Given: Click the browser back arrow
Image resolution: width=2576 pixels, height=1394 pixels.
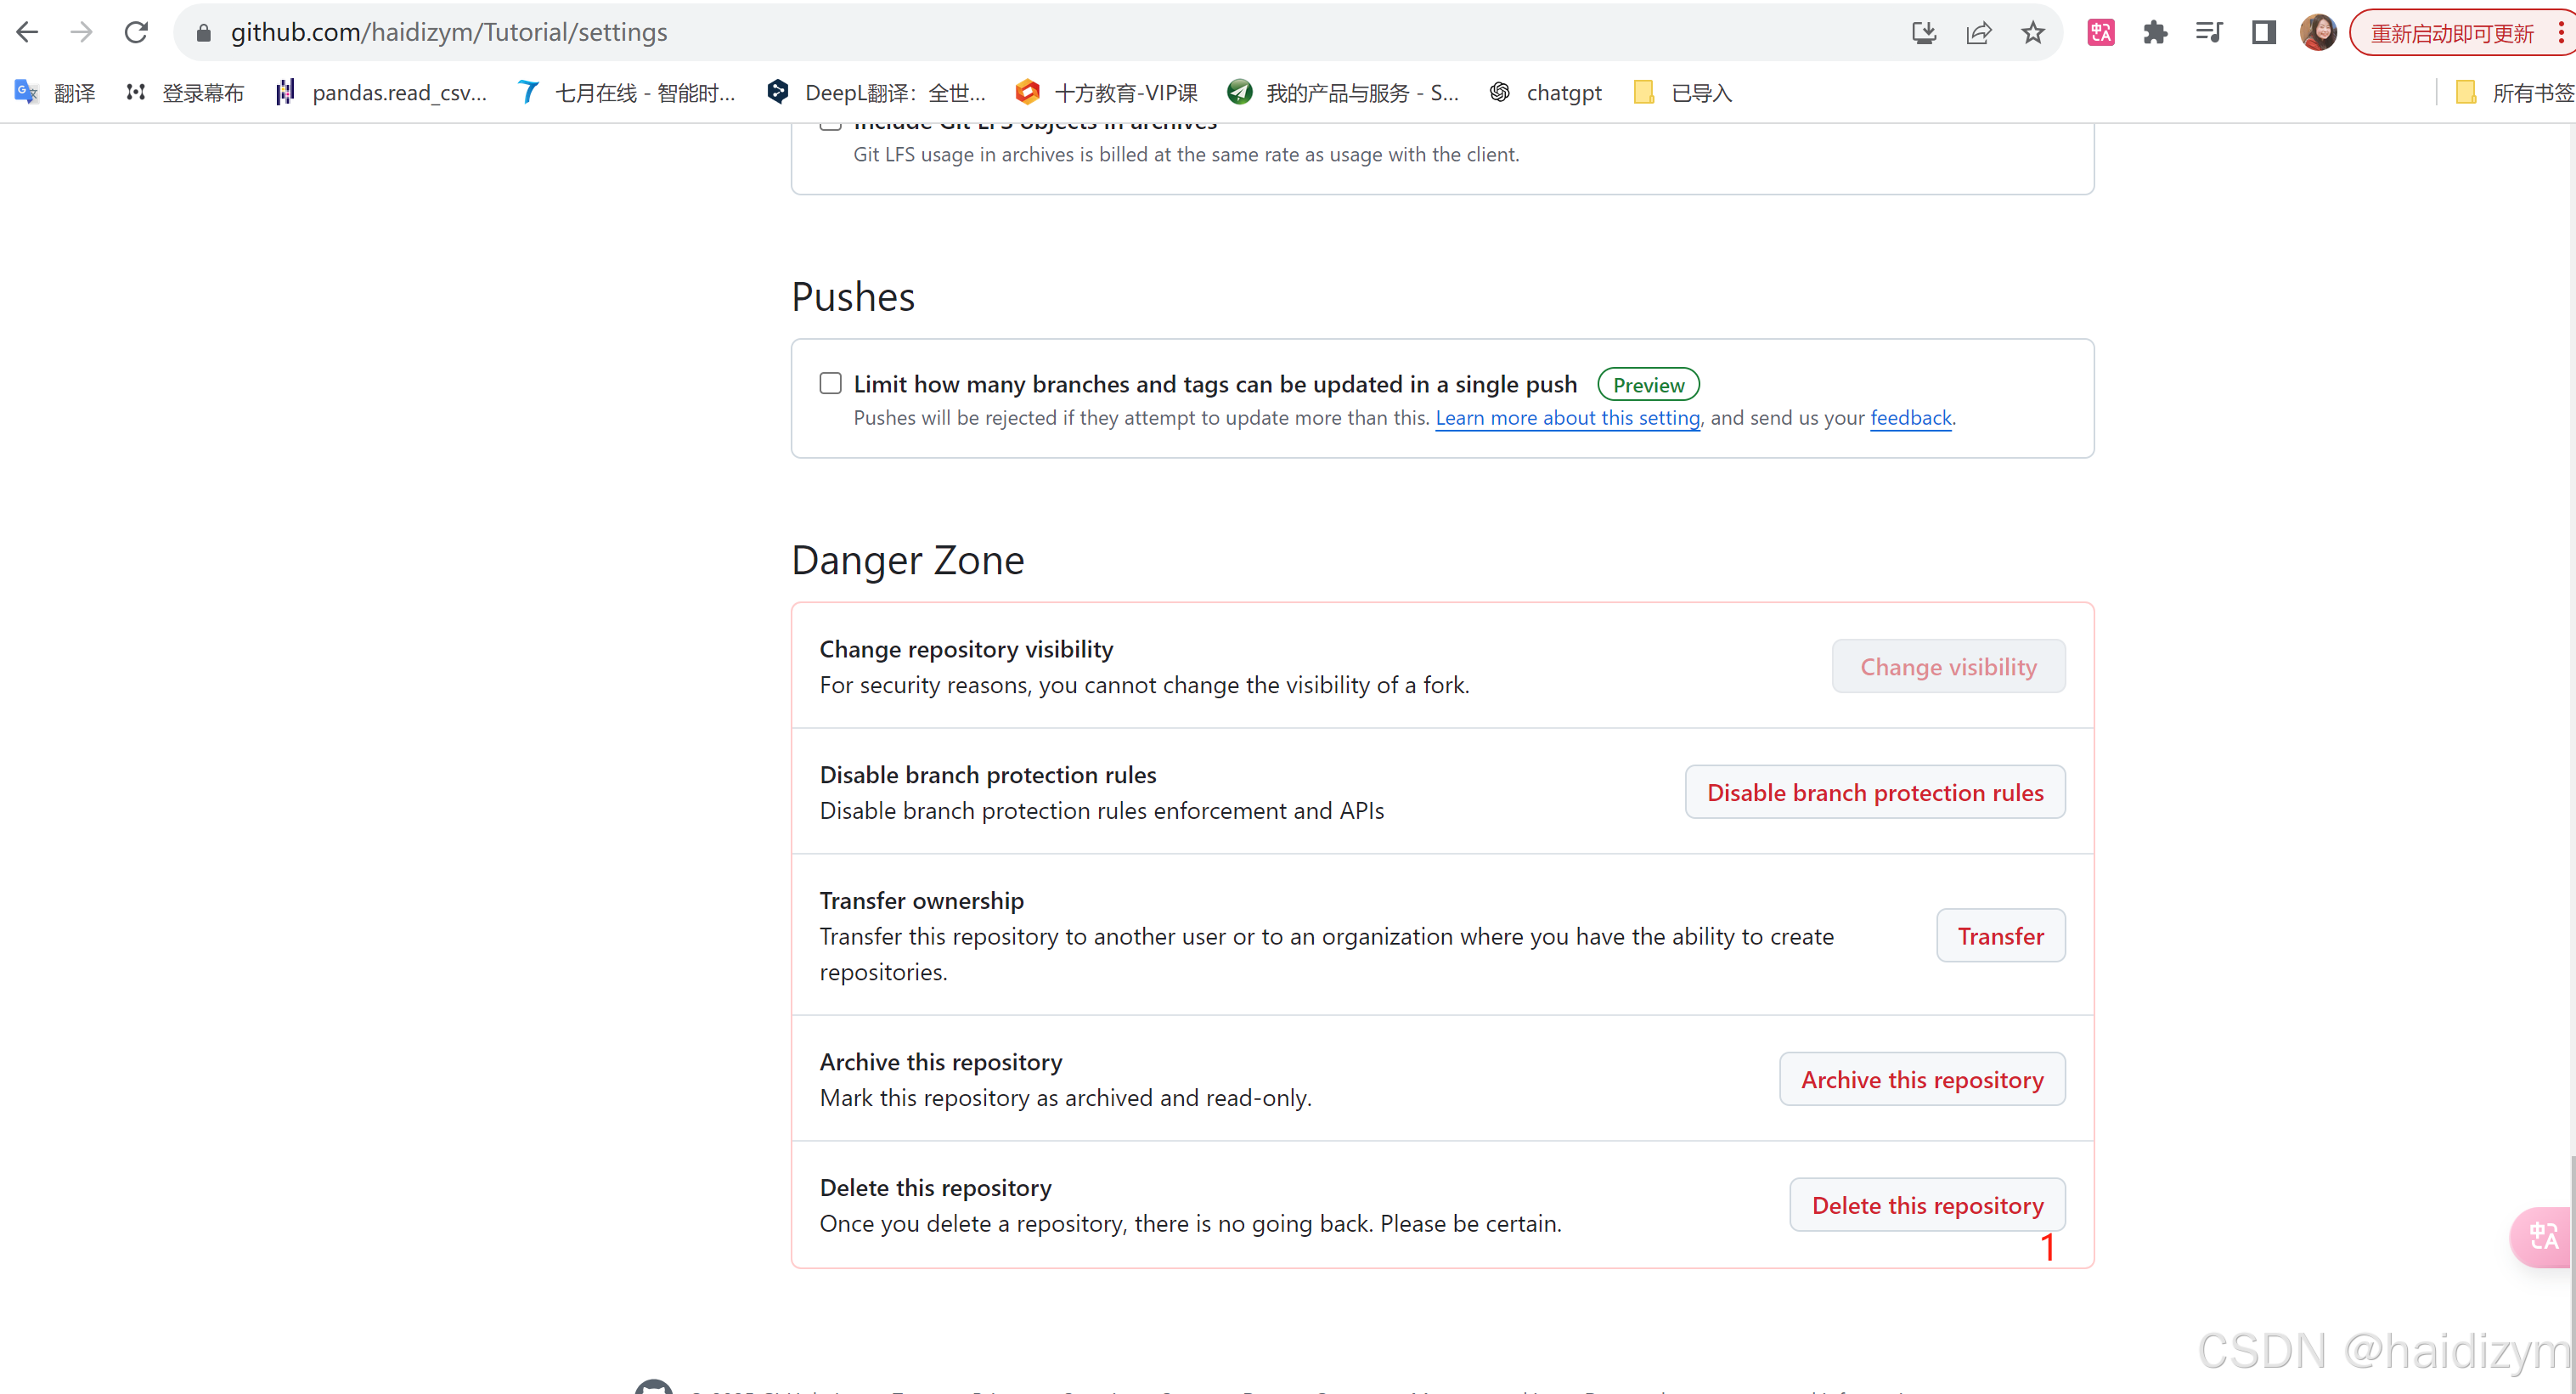Looking at the screenshot, I should pos(27,33).
